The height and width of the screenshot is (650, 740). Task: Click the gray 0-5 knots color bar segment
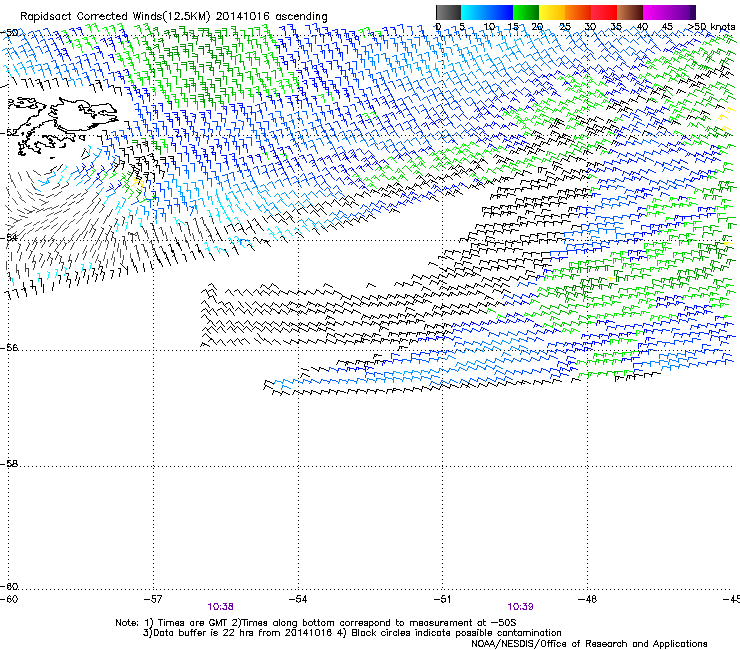point(448,12)
